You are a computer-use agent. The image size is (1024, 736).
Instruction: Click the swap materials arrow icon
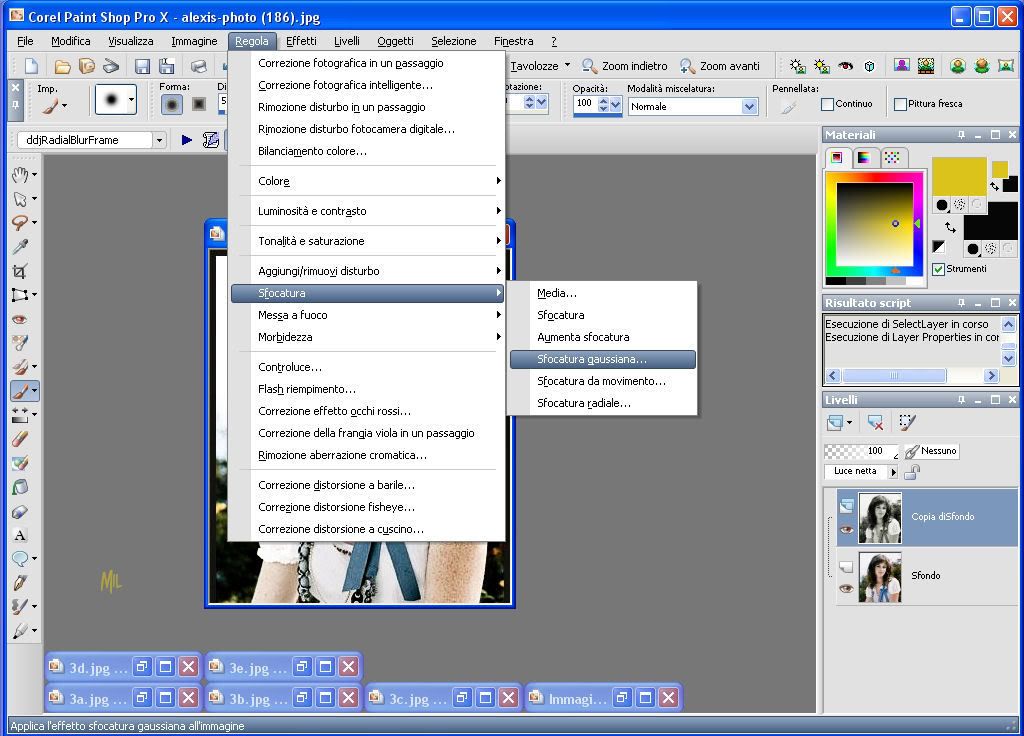950,227
